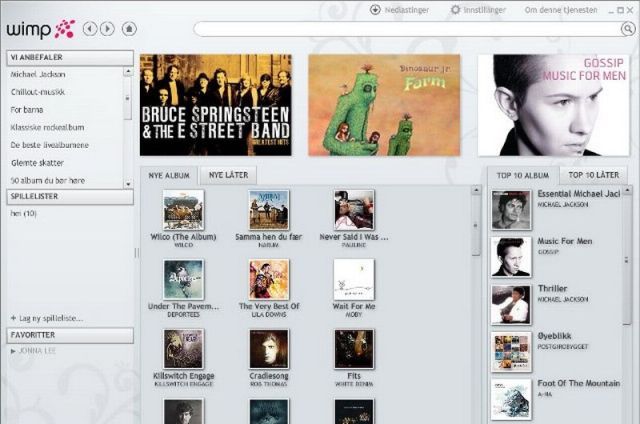Select Glemte skatter recommendation
Image resolution: width=640 pixels, height=424 pixels.
pyautogui.click(x=37, y=163)
